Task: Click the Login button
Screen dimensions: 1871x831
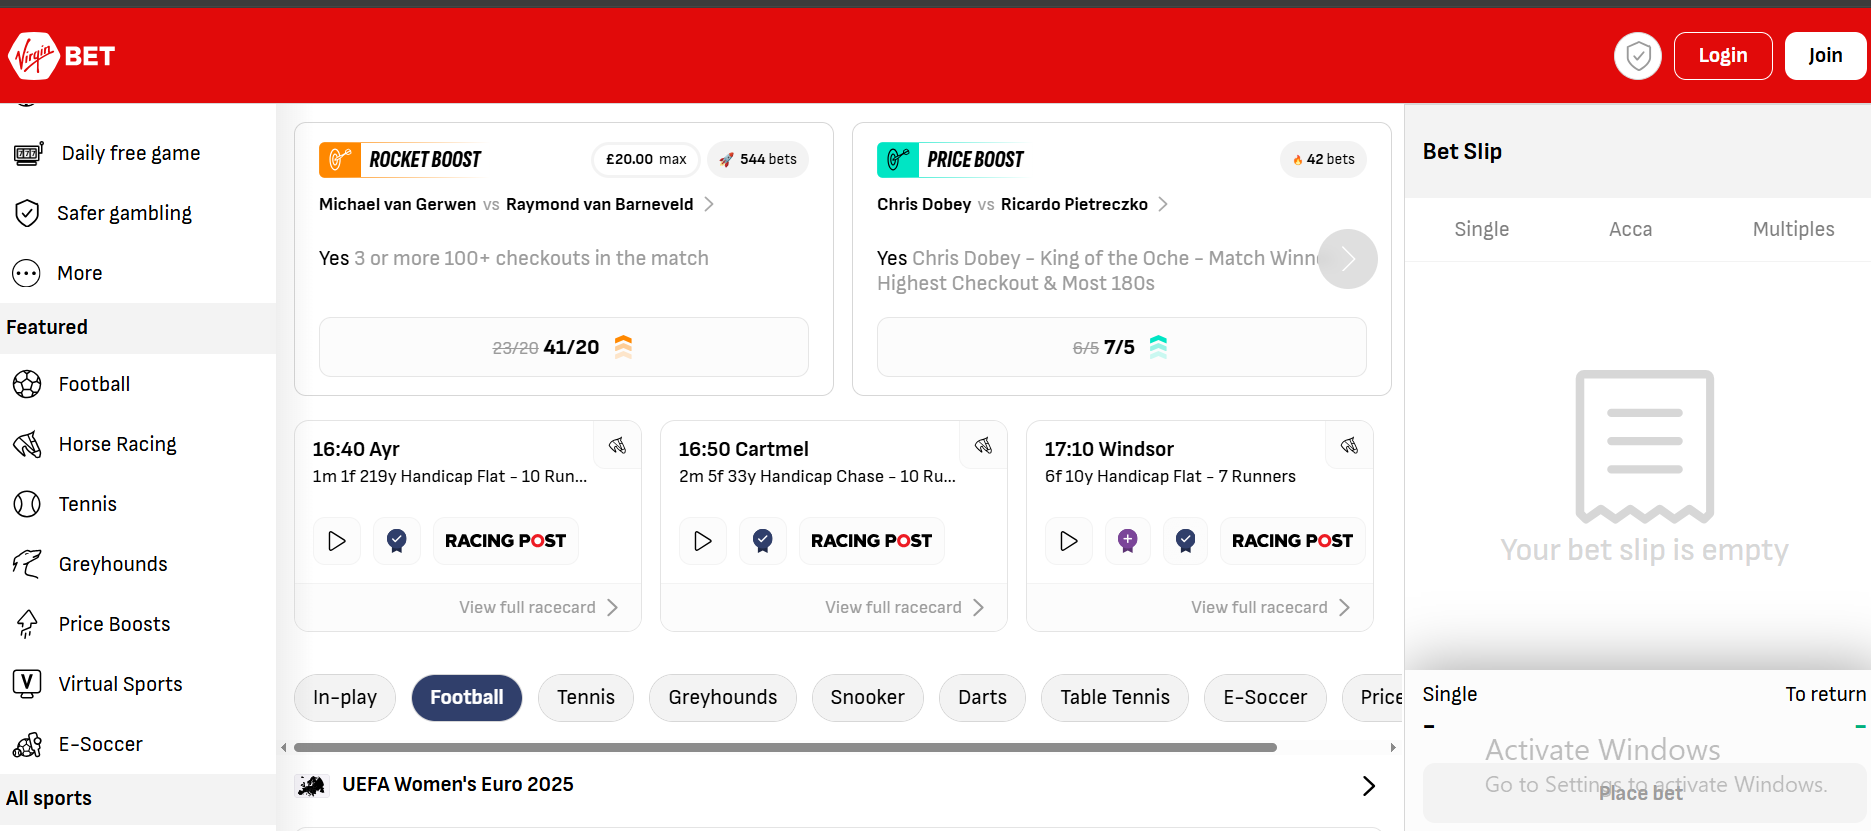Action: pyautogui.click(x=1723, y=56)
